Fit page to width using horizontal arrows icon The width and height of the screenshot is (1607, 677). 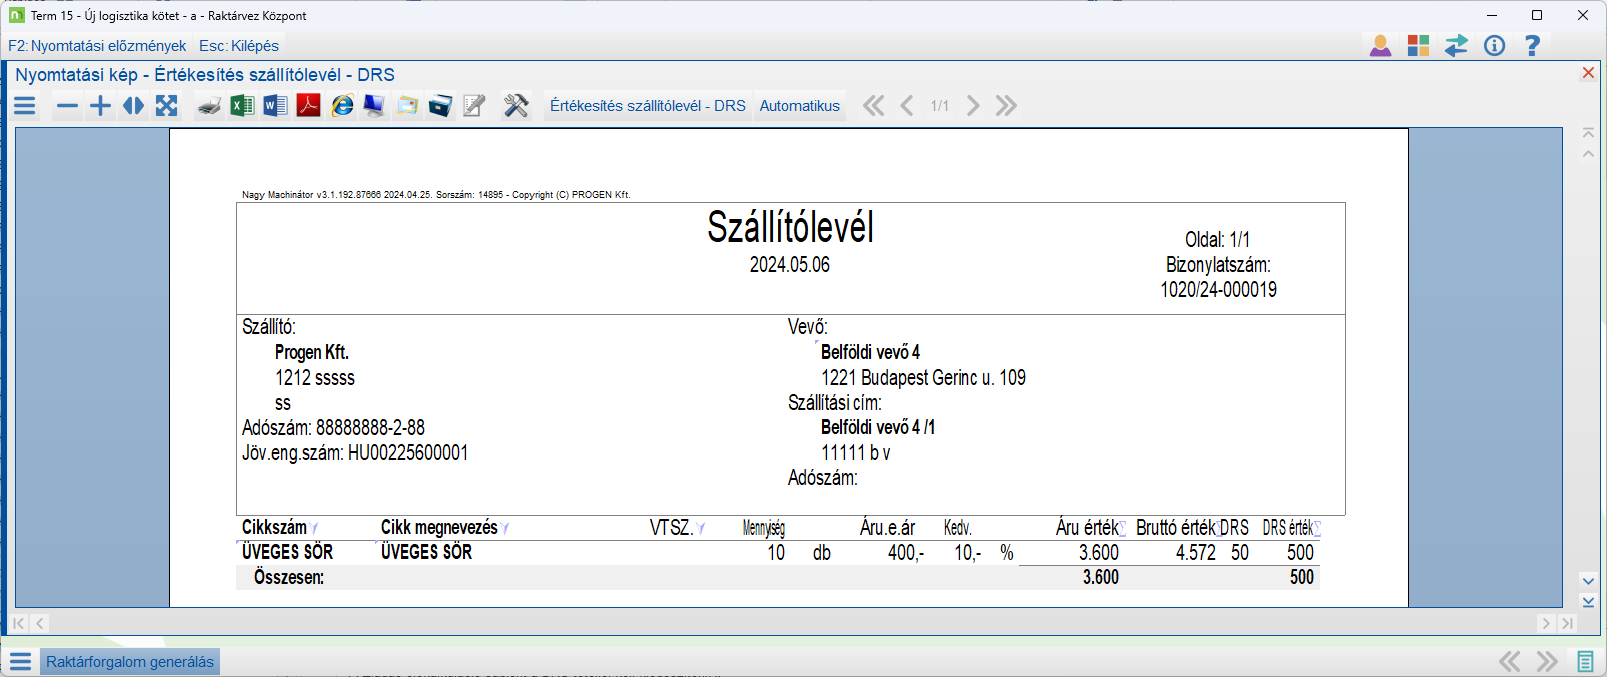(133, 106)
